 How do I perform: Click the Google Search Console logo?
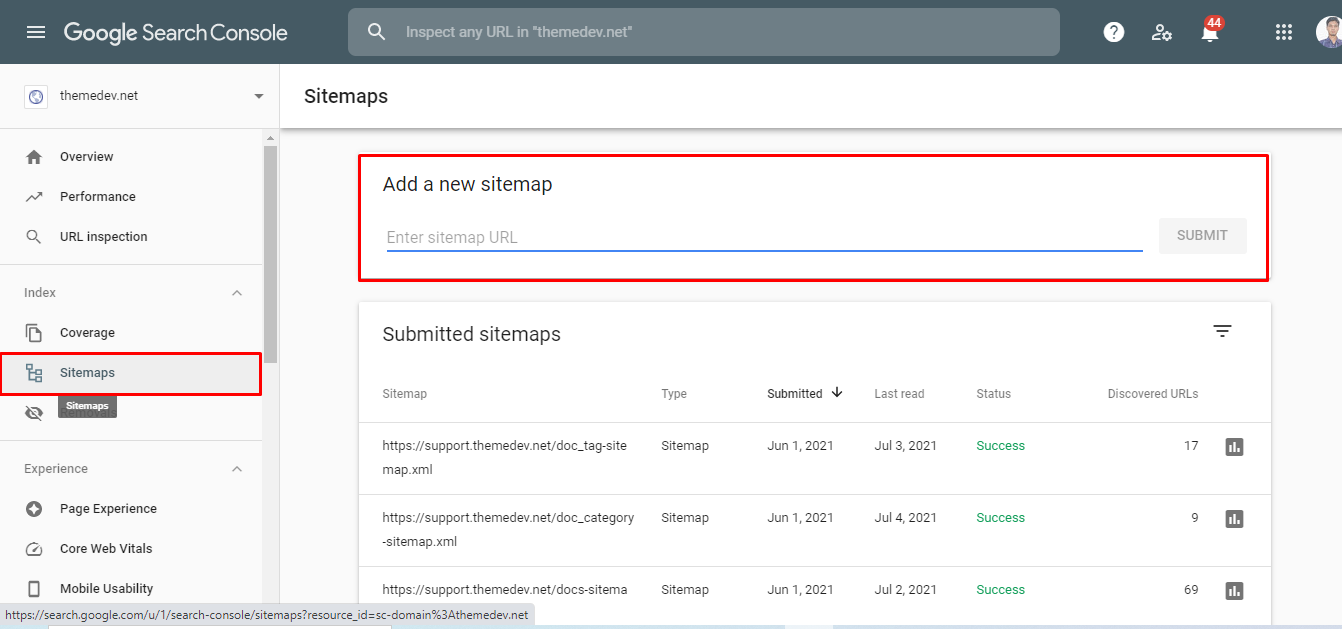(x=176, y=32)
